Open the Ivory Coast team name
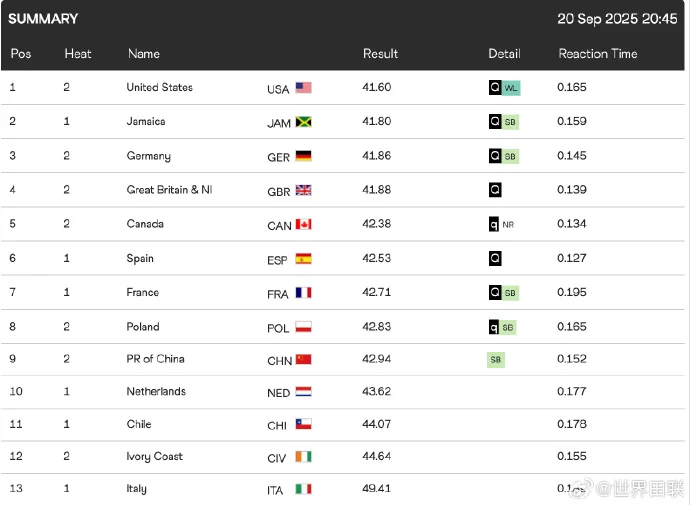This screenshot has width=690, height=505. (x=154, y=456)
